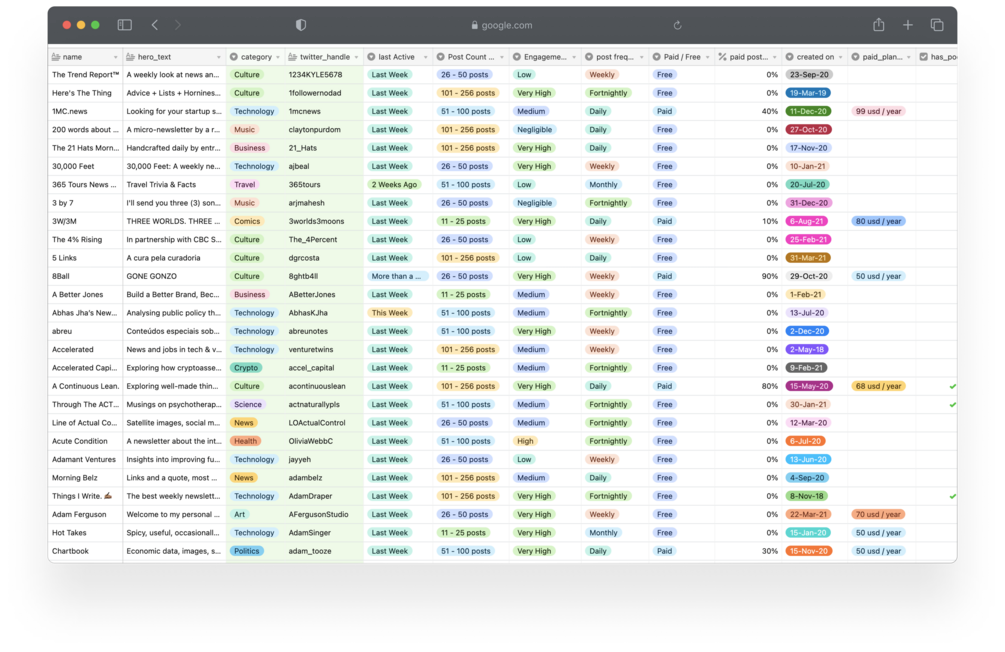Click the 'adam_tooze' twitter handle cell
1005x652 pixels.
[x=324, y=551]
